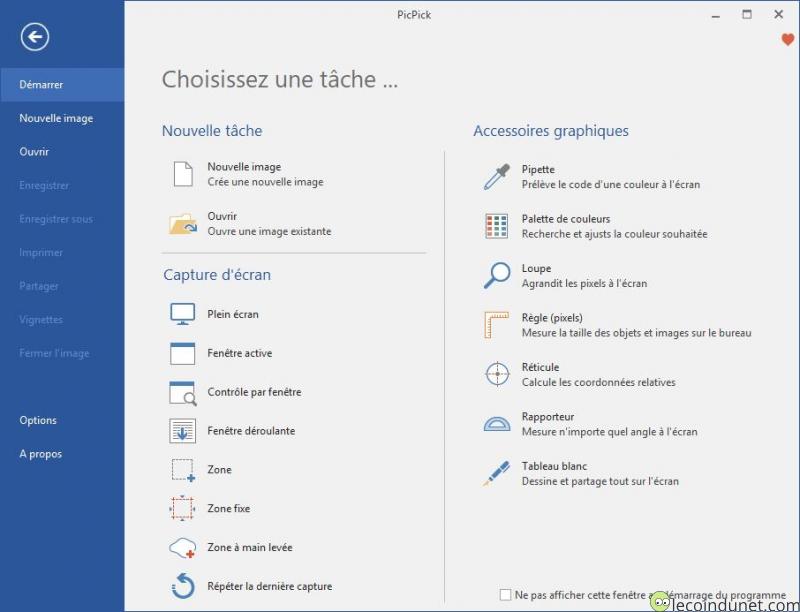Select Démarrer in the sidebar
This screenshot has height=612, width=800.
62,85
